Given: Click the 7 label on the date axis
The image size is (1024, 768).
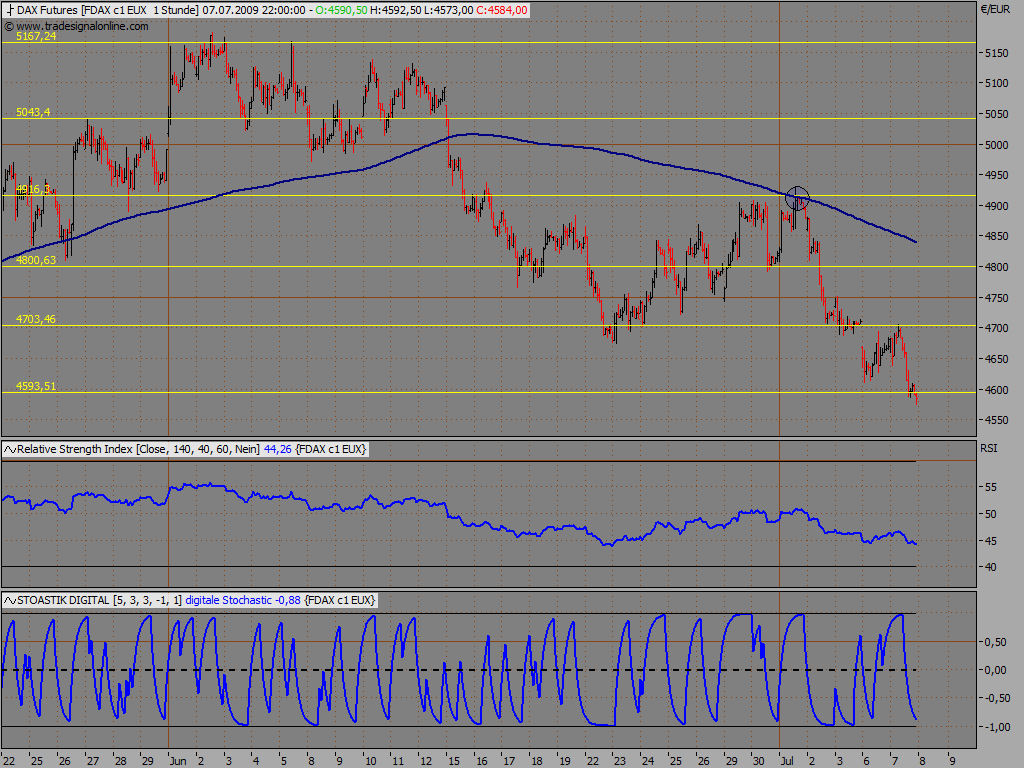Looking at the screenshot, I should (895, 761).
